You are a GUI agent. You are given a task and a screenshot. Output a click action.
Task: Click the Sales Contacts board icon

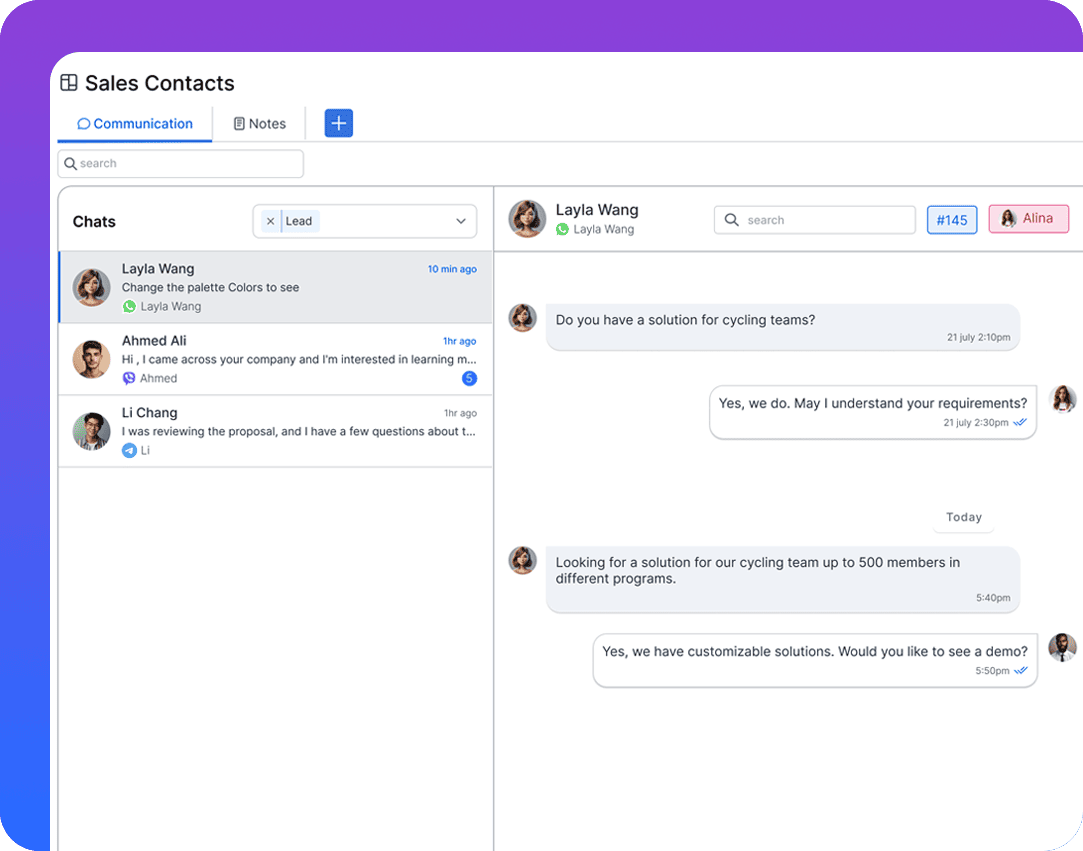pos(69,83)
